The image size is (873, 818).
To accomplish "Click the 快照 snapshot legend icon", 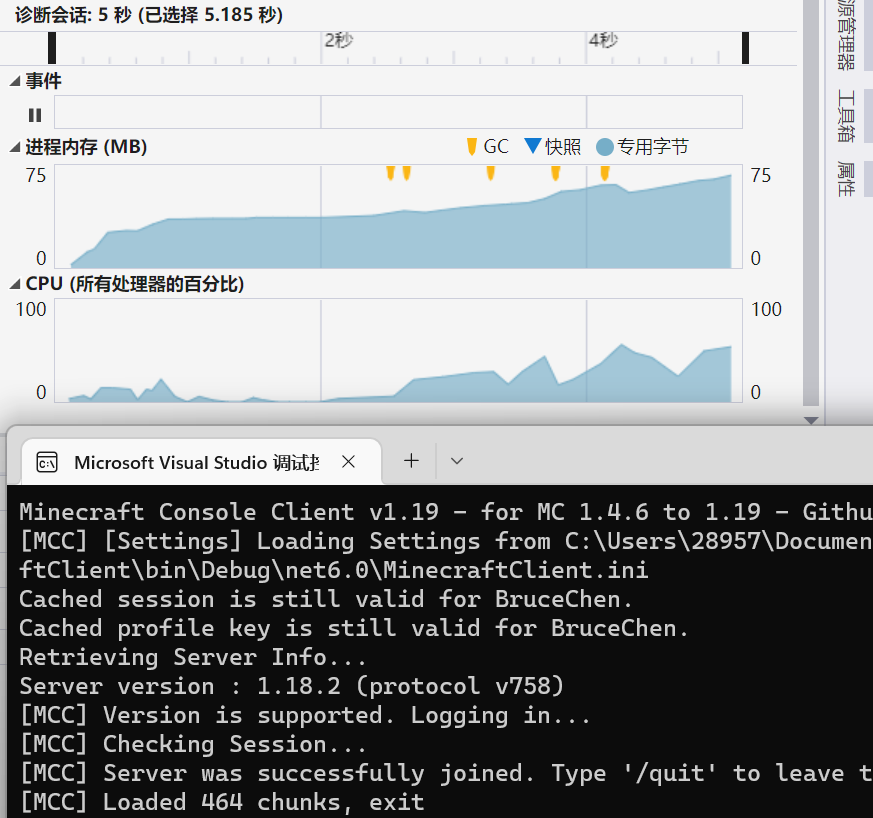I will (533, 146).
